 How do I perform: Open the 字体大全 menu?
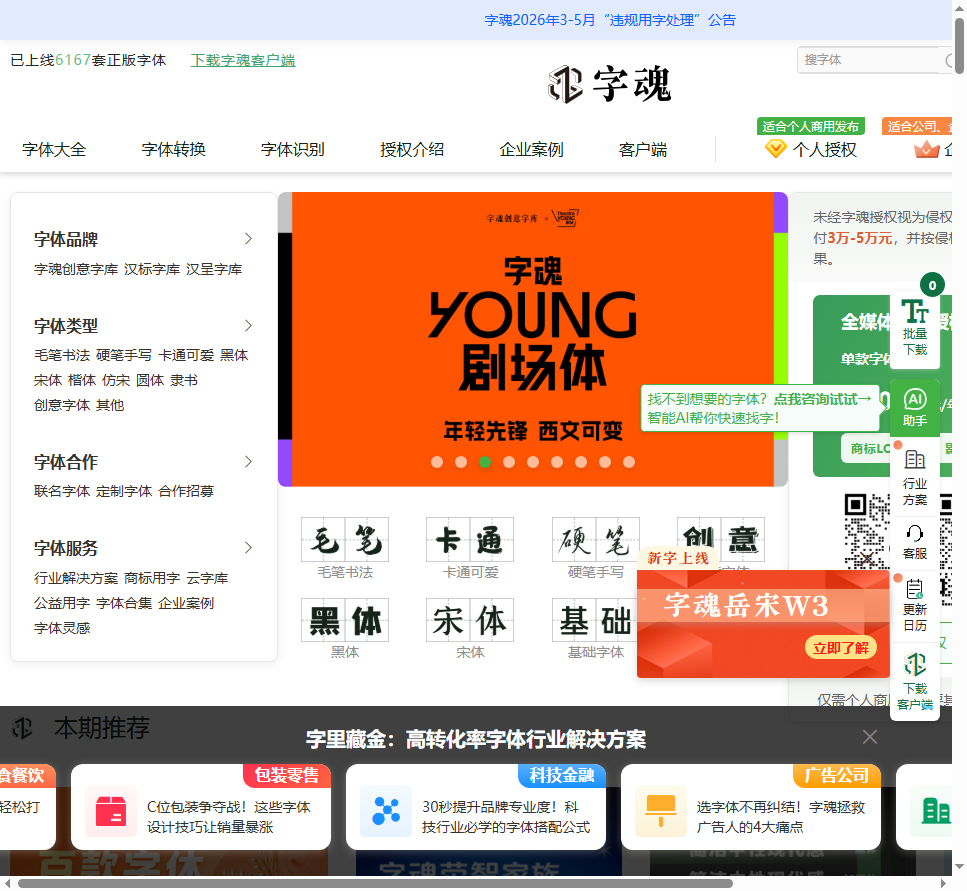pyautogui.click(x=54, y=149)
